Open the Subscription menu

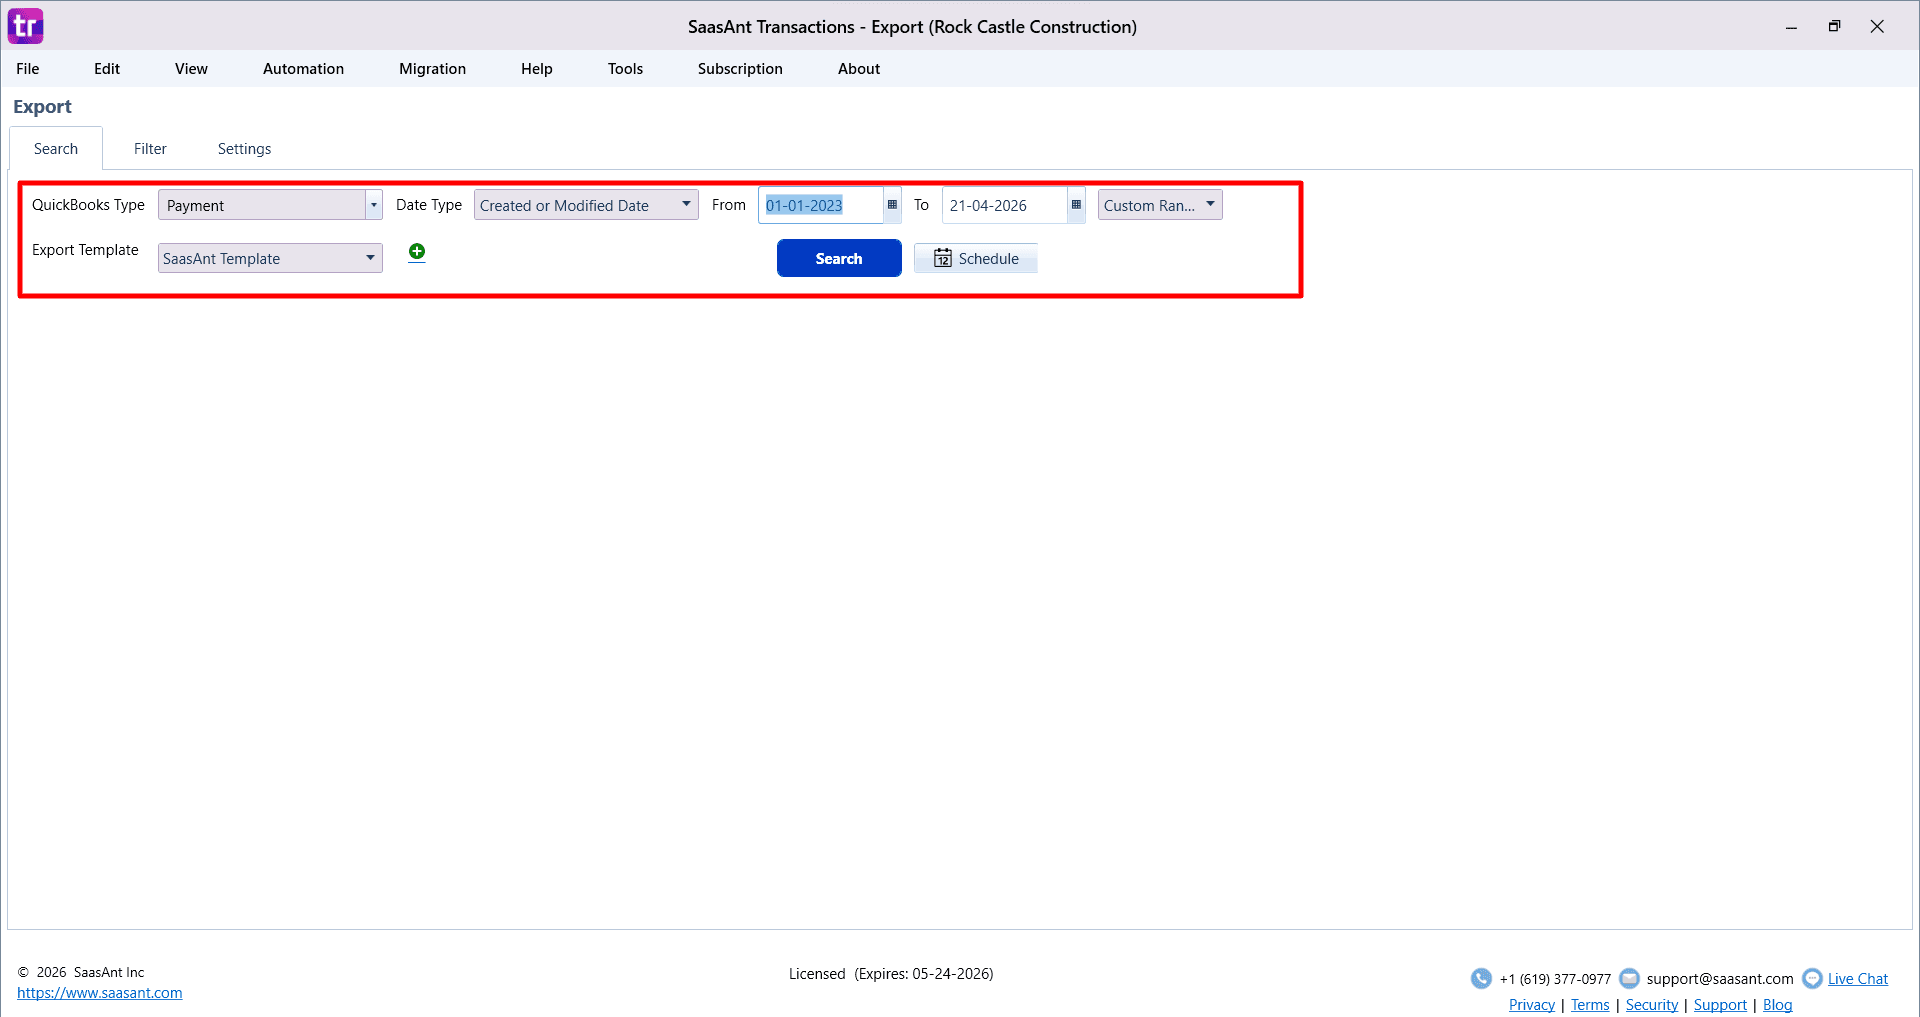(740, 69)
